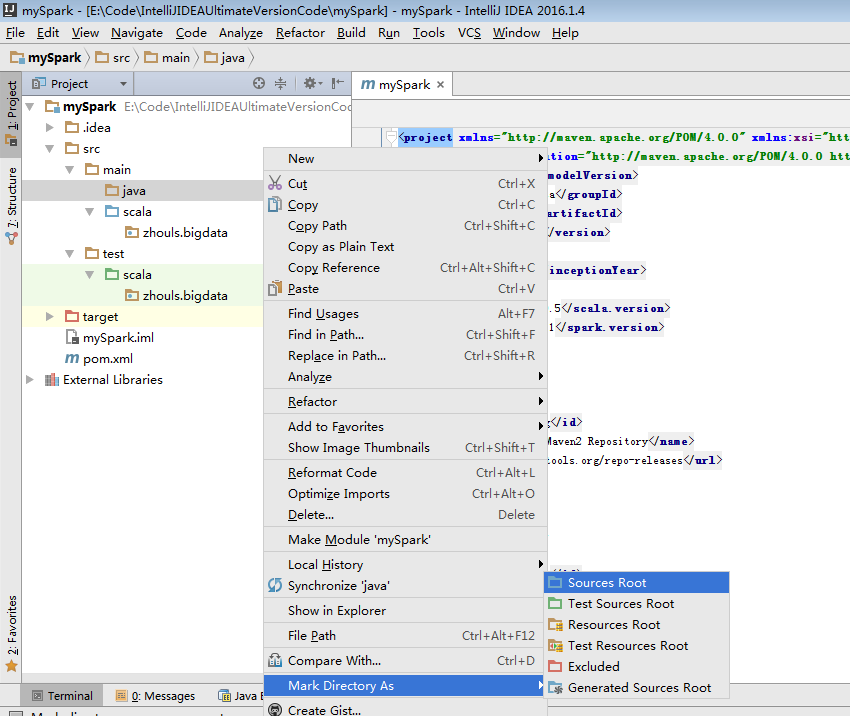Click src in the breadcrumb bar
The width and height of the screenshot is (850, 716).
[114, 57]
